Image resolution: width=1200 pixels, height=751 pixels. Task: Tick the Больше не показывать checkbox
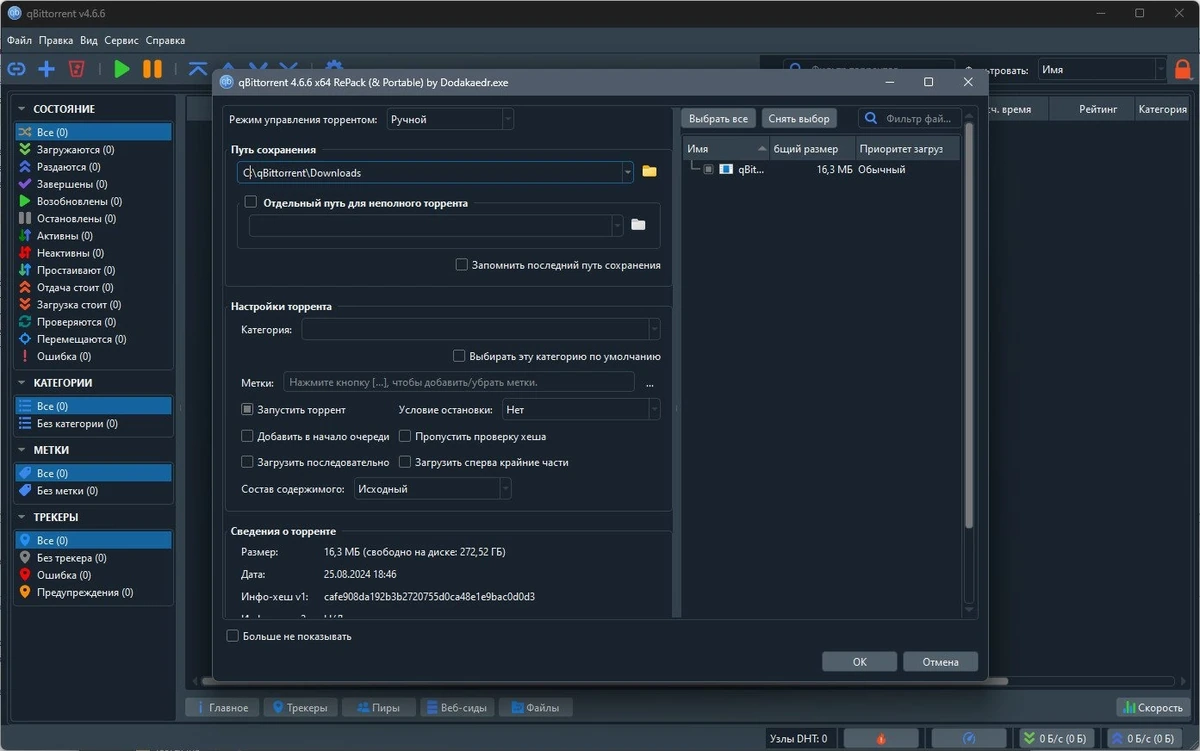point(233,636)
